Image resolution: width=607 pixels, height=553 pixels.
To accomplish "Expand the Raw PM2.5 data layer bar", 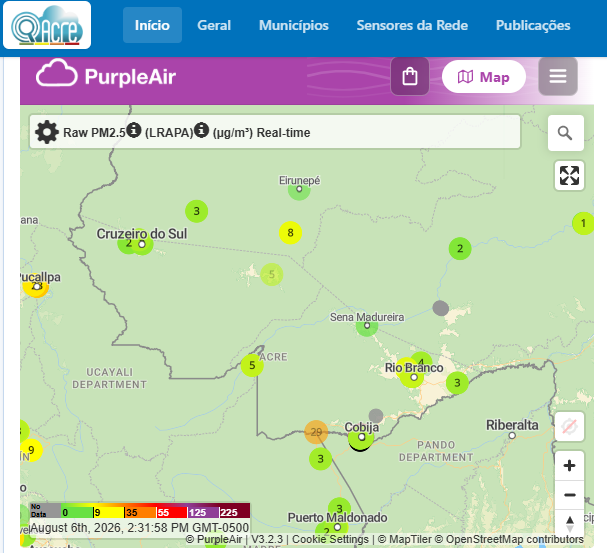I will [275, 132].
